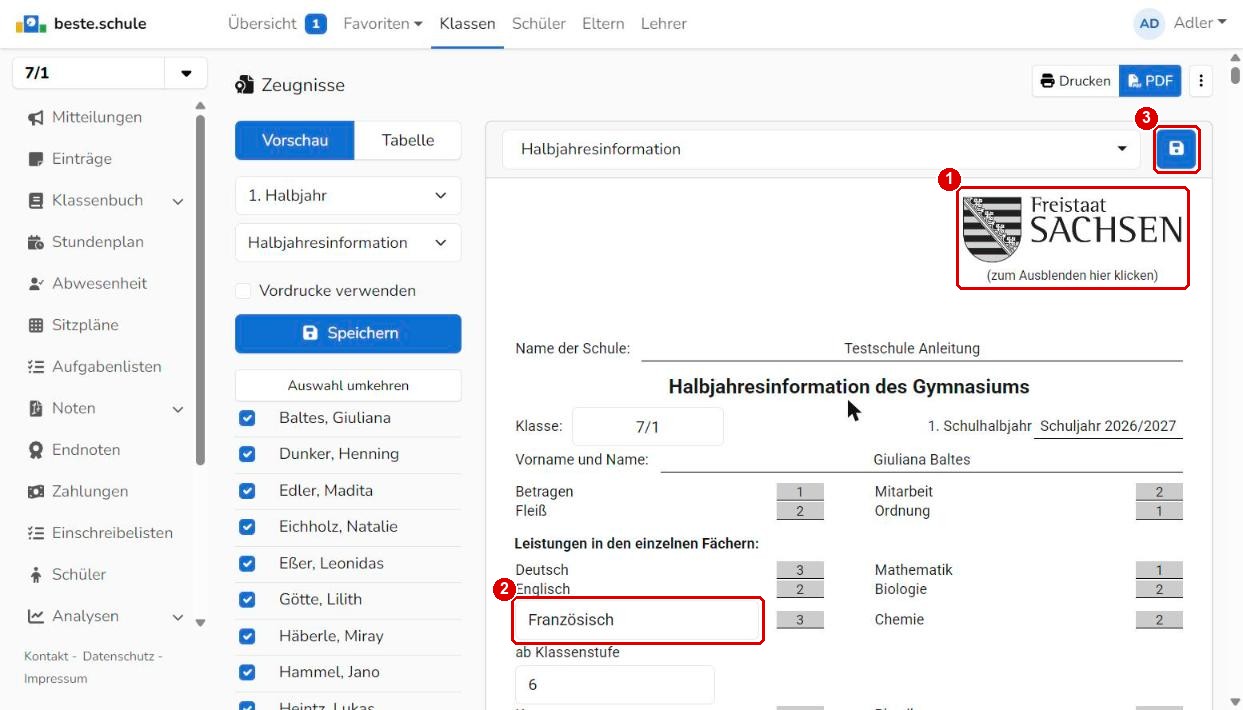The width and height of the screenshot is (1243, 710).
Task: Expand the Analysen submenu
Action: tap(178, 617)
